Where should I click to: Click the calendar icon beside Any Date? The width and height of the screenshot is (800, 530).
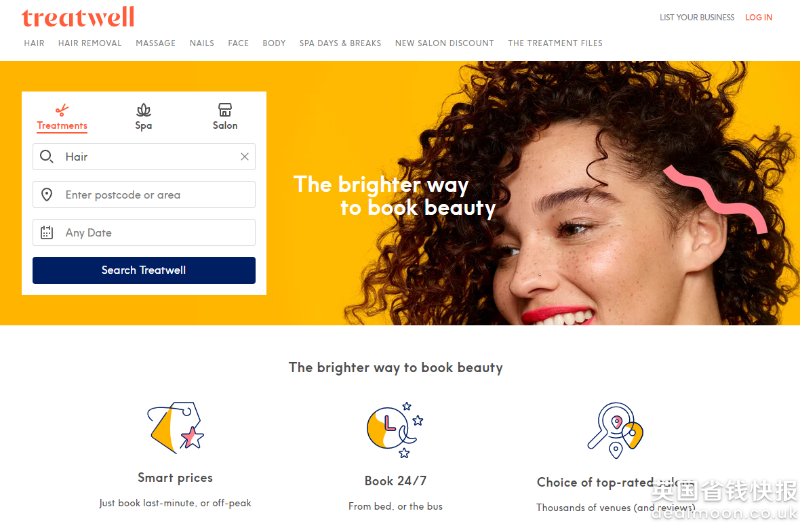click(x=46, y=233)
